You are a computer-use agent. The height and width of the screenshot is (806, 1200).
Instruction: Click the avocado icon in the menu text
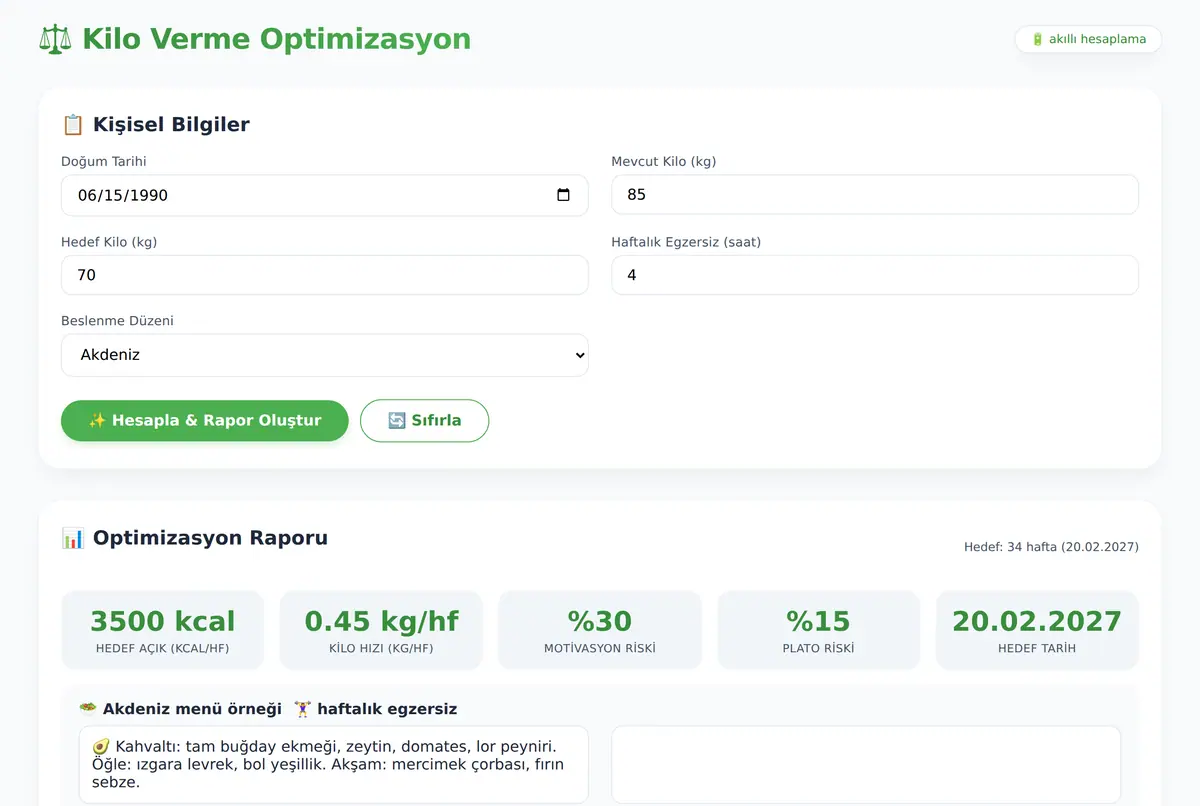[x=100, y=747]
